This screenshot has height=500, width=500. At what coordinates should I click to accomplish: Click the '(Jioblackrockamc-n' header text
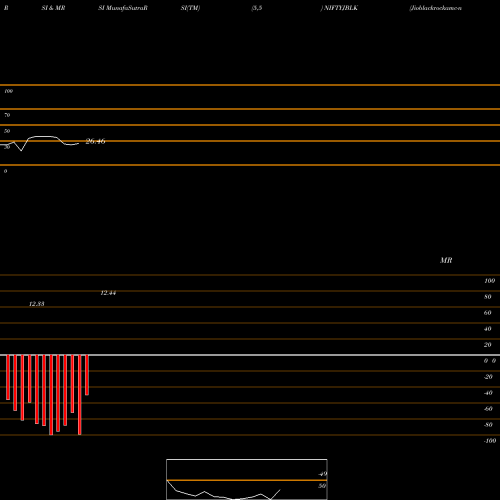[436, 8]
